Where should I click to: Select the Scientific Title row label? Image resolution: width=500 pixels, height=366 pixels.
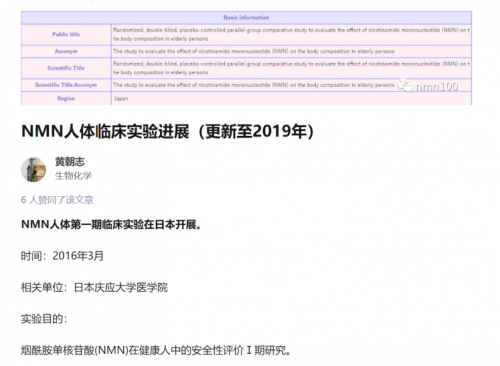coord(66,68)
